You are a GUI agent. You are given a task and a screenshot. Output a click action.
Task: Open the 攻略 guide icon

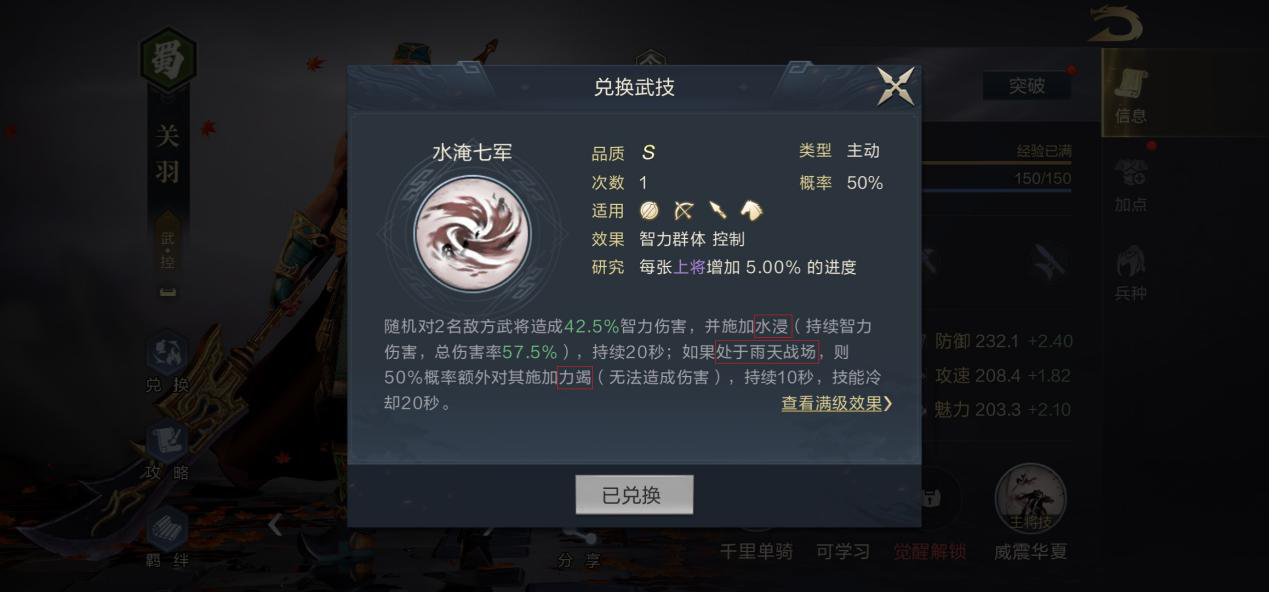click(x=167, y=451)
